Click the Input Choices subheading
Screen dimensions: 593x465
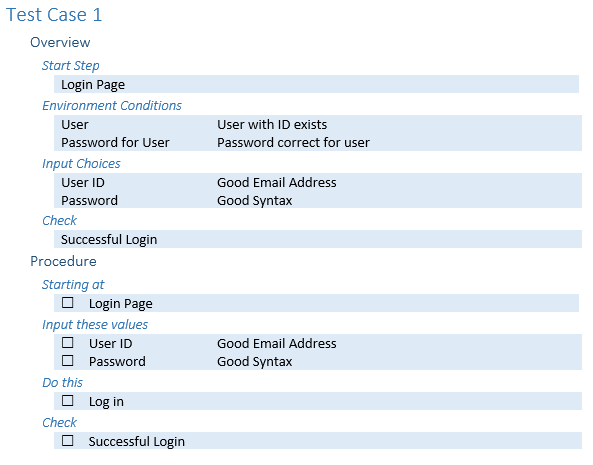tap(81, 164)
